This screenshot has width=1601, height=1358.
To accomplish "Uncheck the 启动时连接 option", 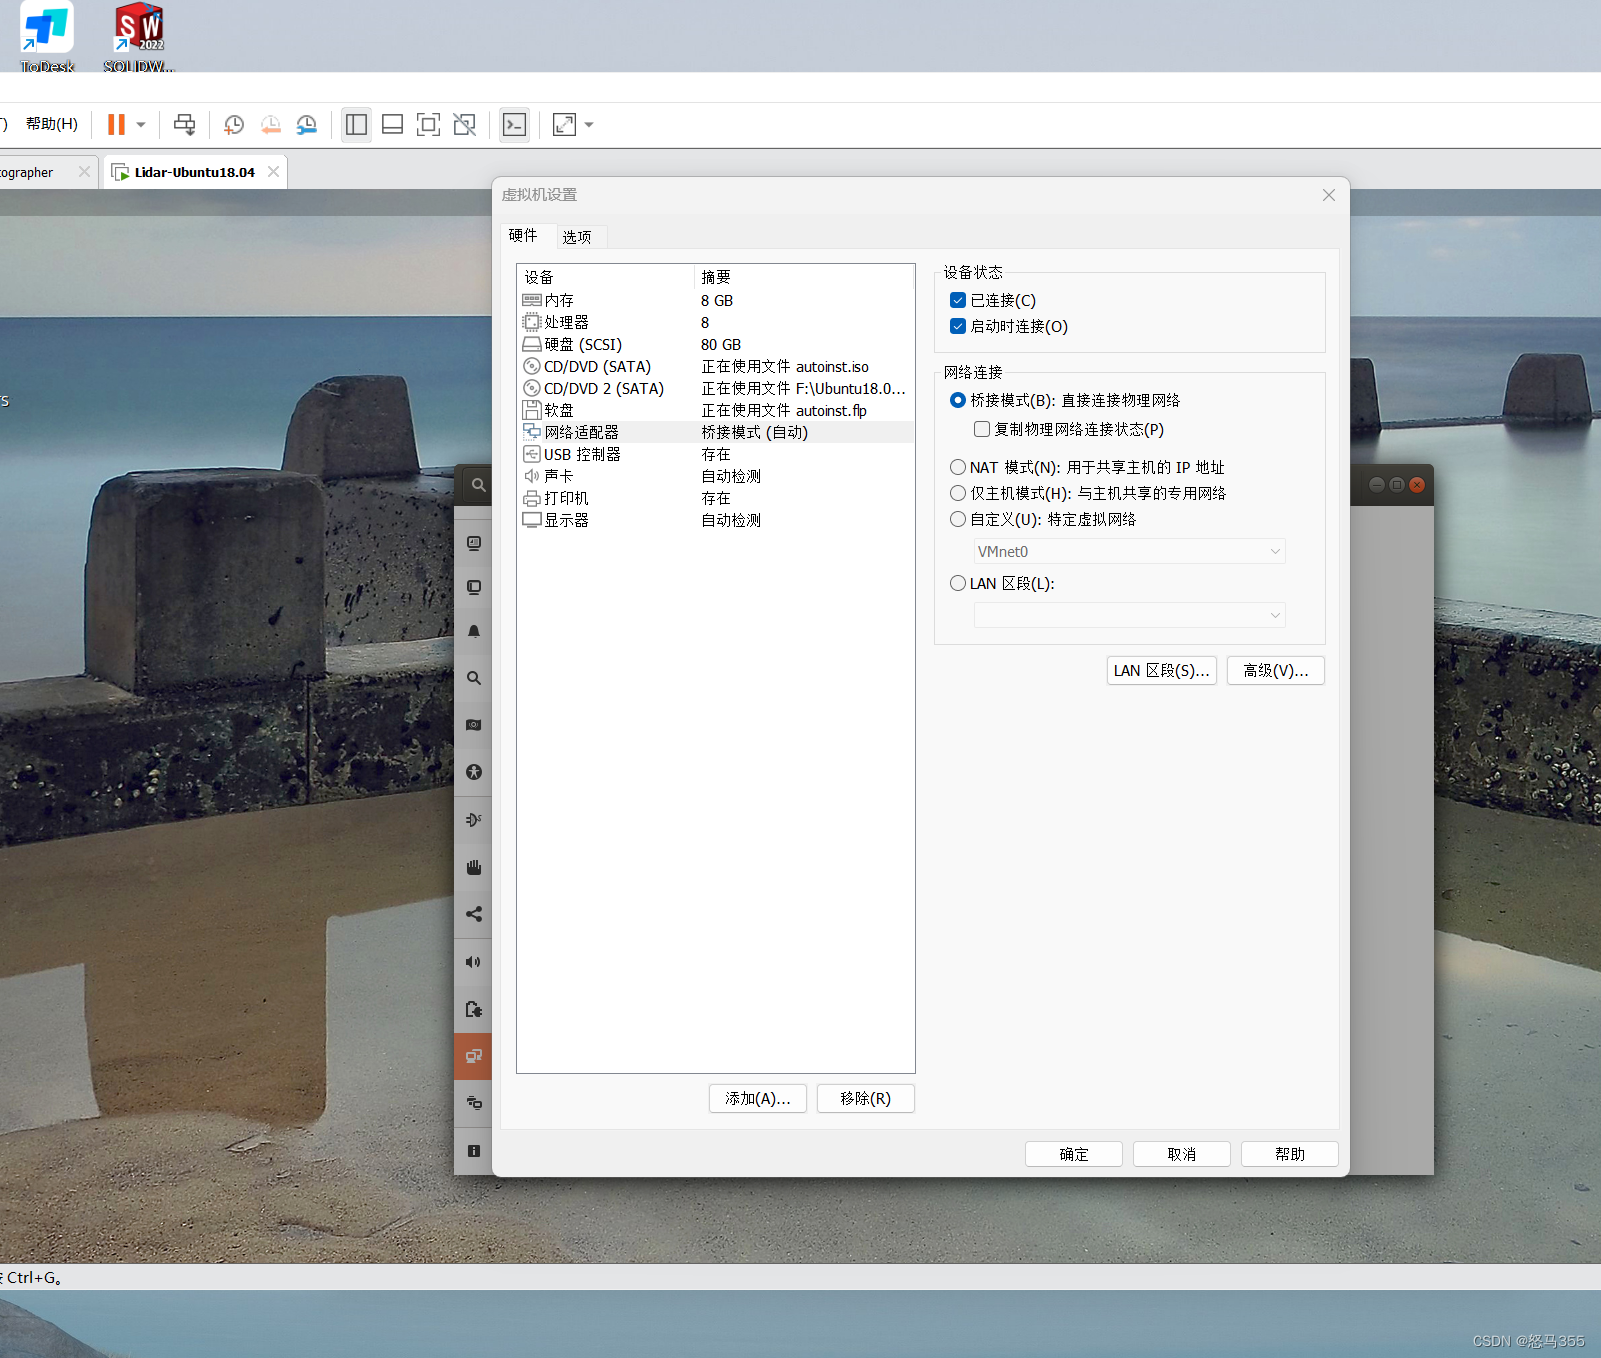I will tap(958, 326).
